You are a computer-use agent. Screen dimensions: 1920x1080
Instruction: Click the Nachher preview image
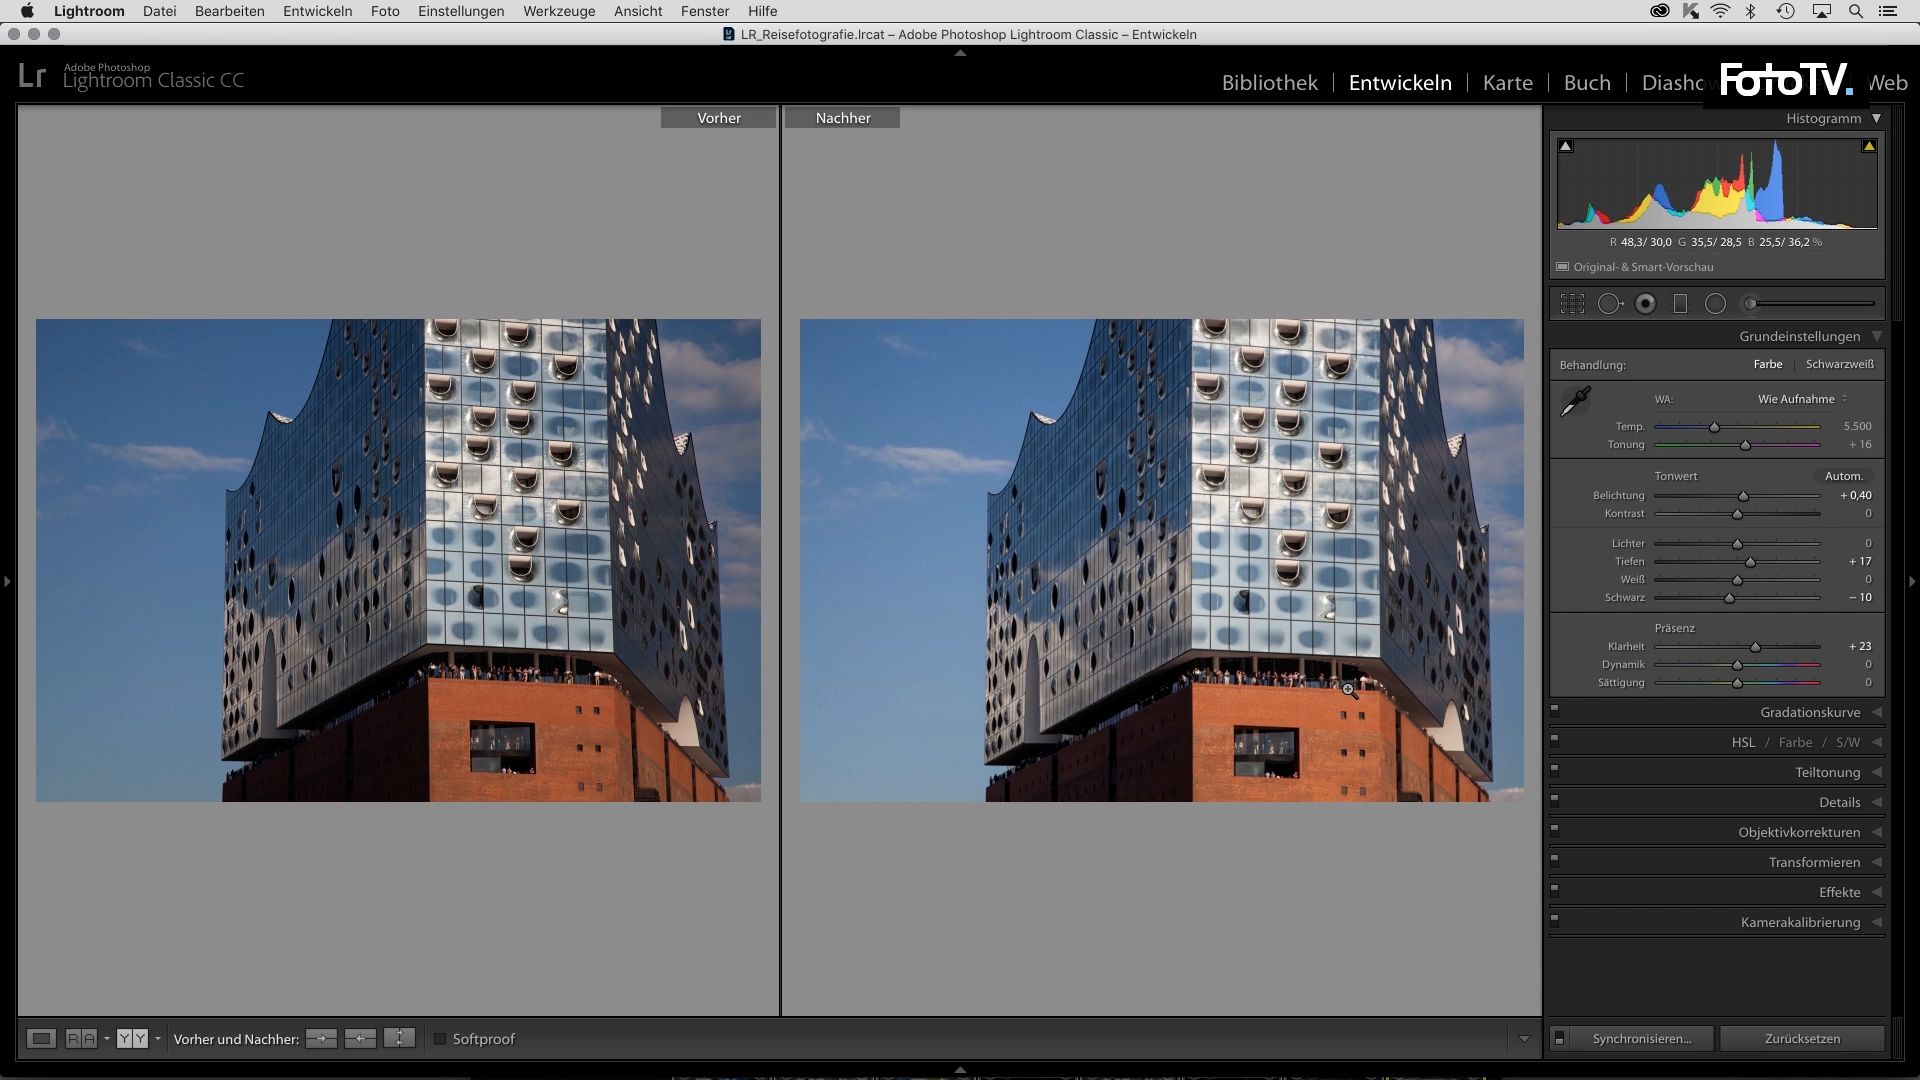[x=1161, y=560]
